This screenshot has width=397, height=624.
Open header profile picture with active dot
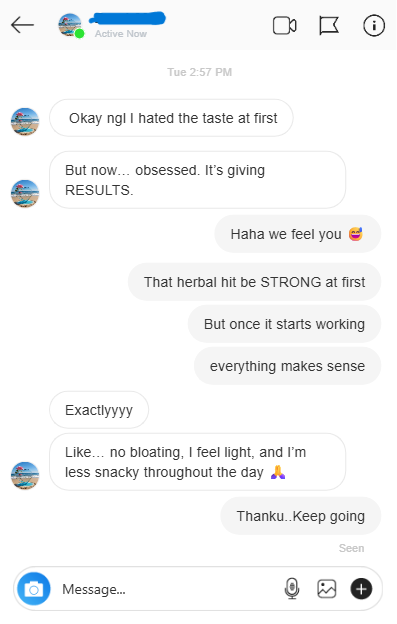tap(70, 25)
